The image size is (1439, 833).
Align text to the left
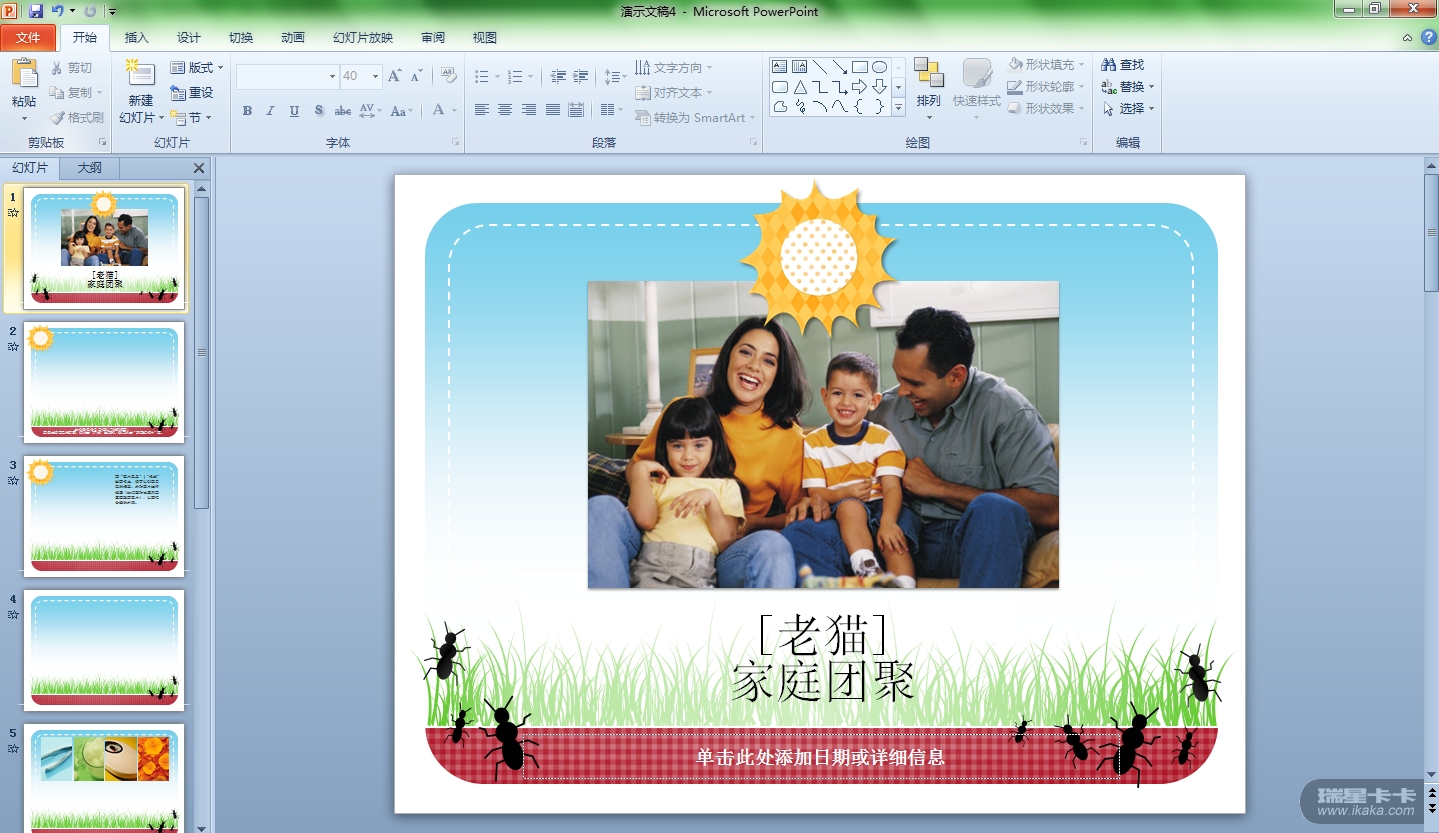tap(482, 110)
